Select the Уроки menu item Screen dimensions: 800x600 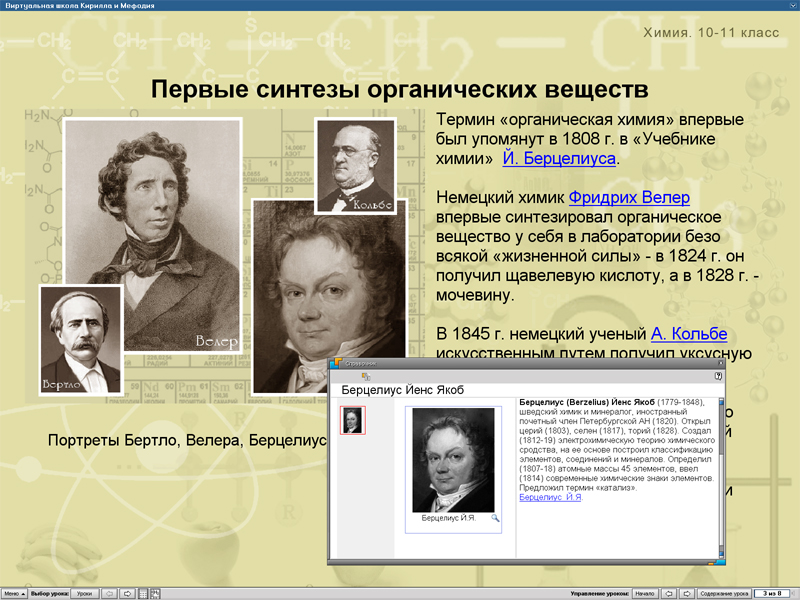84,592
